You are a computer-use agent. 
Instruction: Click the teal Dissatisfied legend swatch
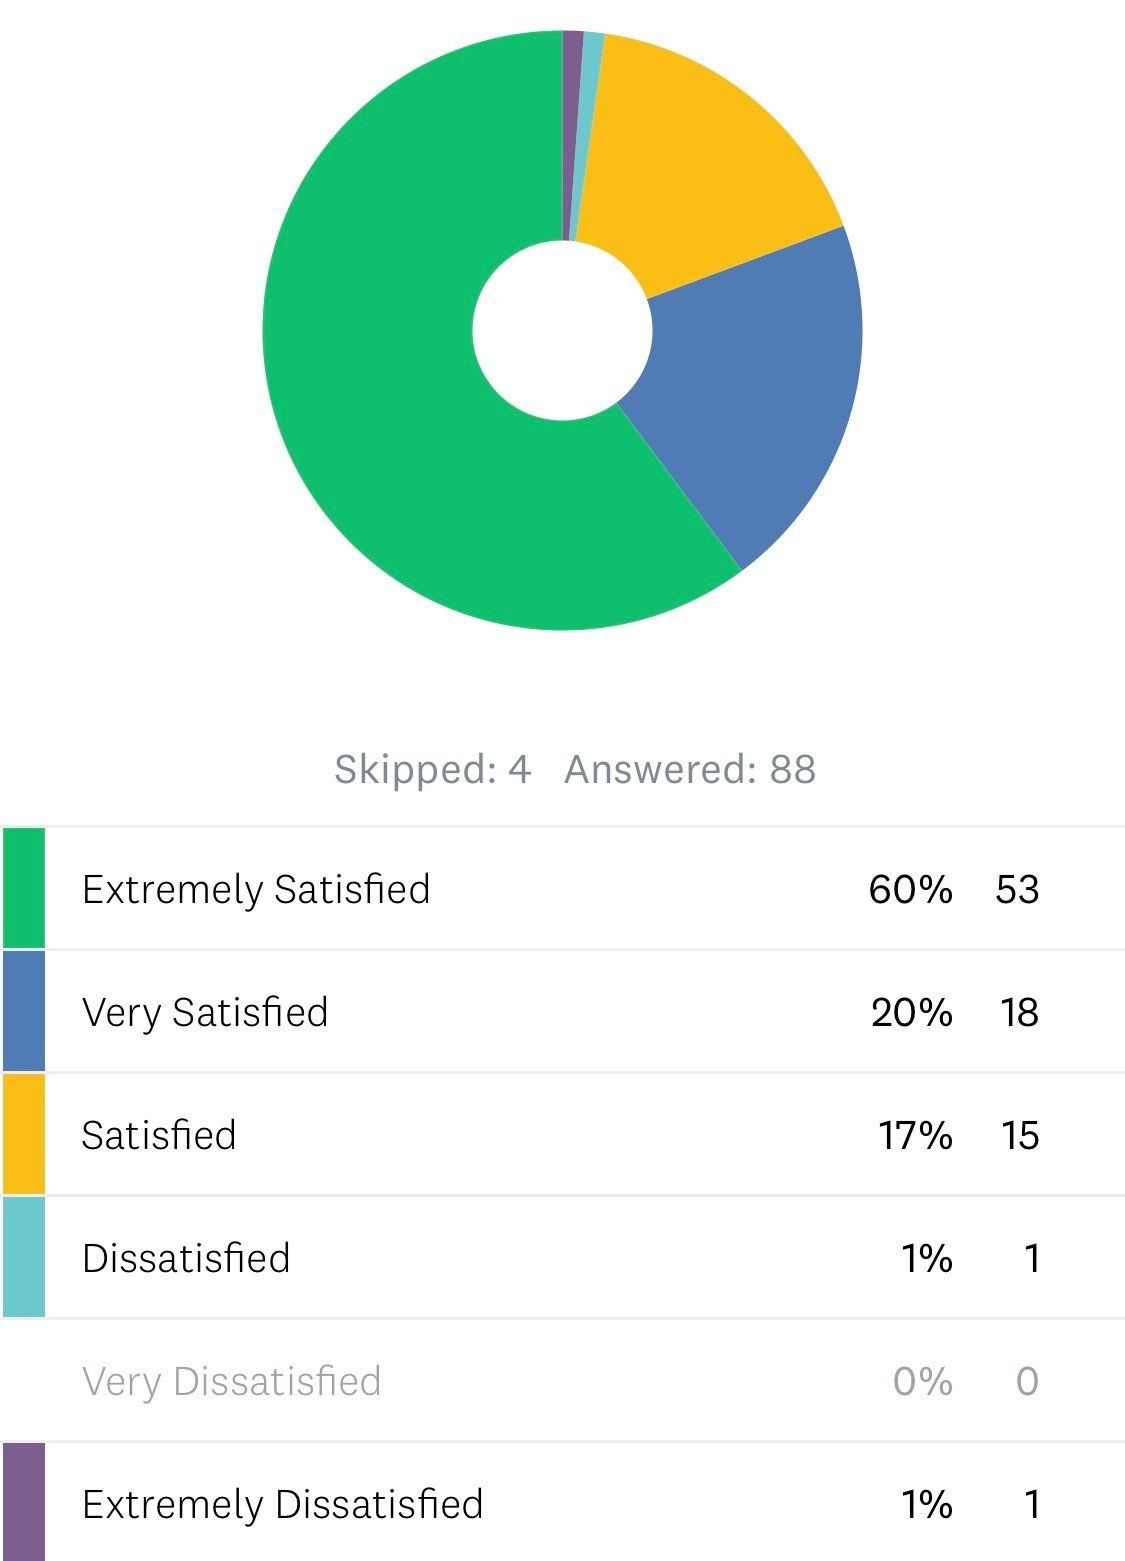pyautogui.click(x=24, y=1257)
